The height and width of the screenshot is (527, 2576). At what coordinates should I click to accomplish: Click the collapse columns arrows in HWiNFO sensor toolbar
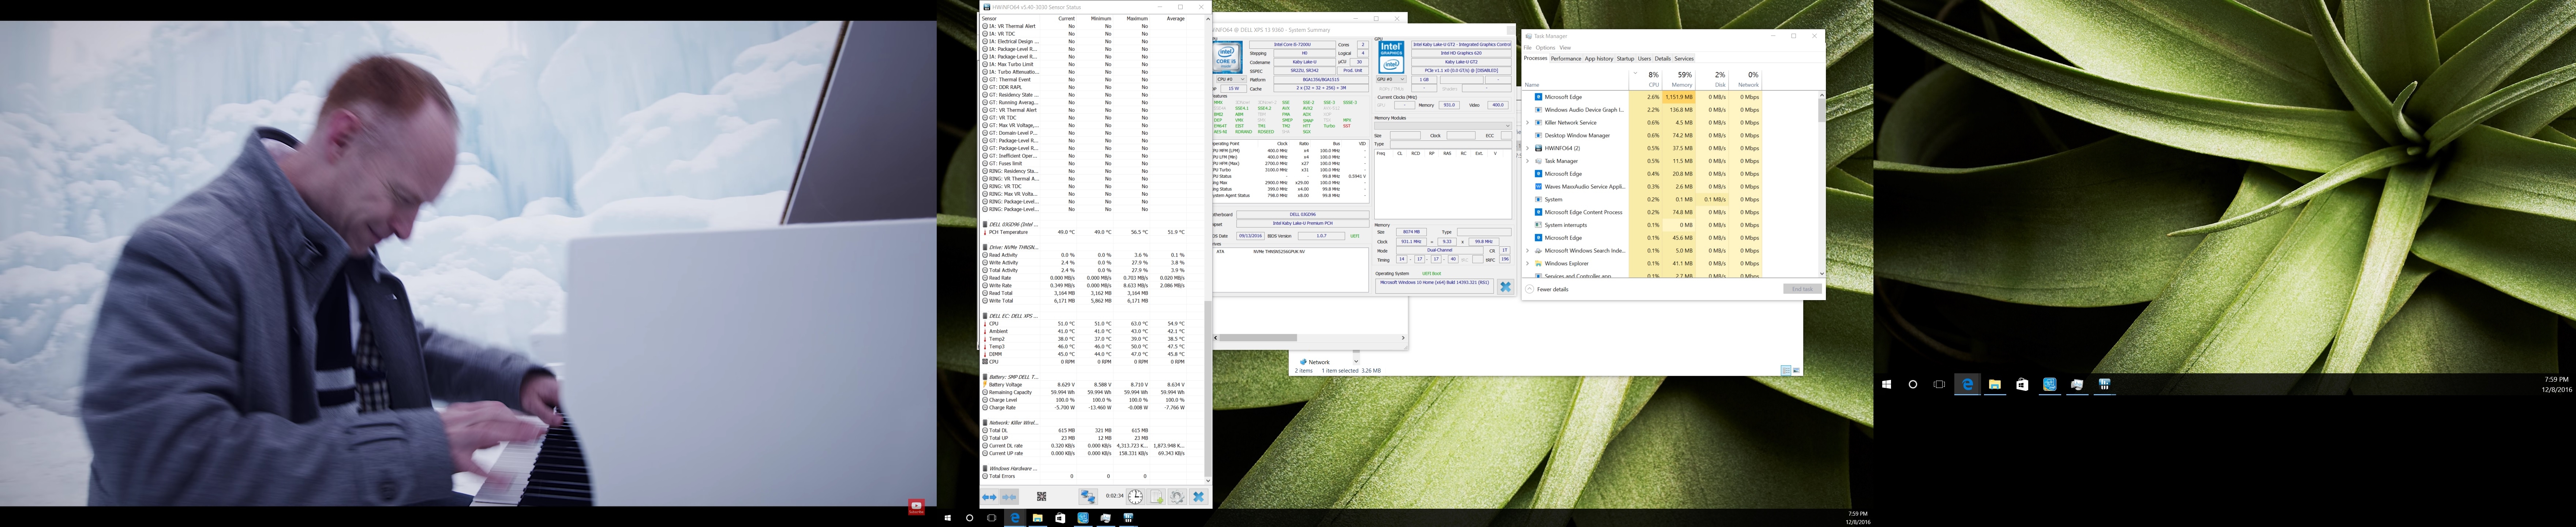pos(1010,497)
